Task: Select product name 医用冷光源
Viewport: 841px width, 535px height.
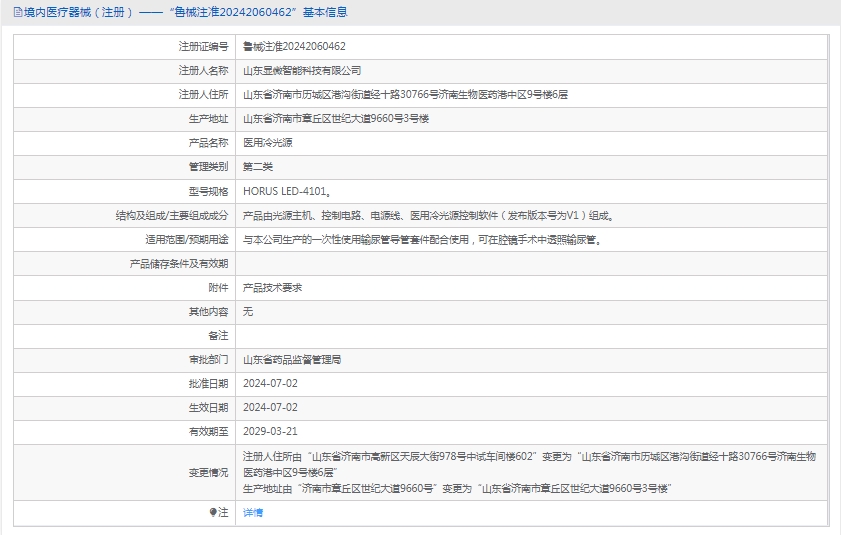Action: [268, 143]
